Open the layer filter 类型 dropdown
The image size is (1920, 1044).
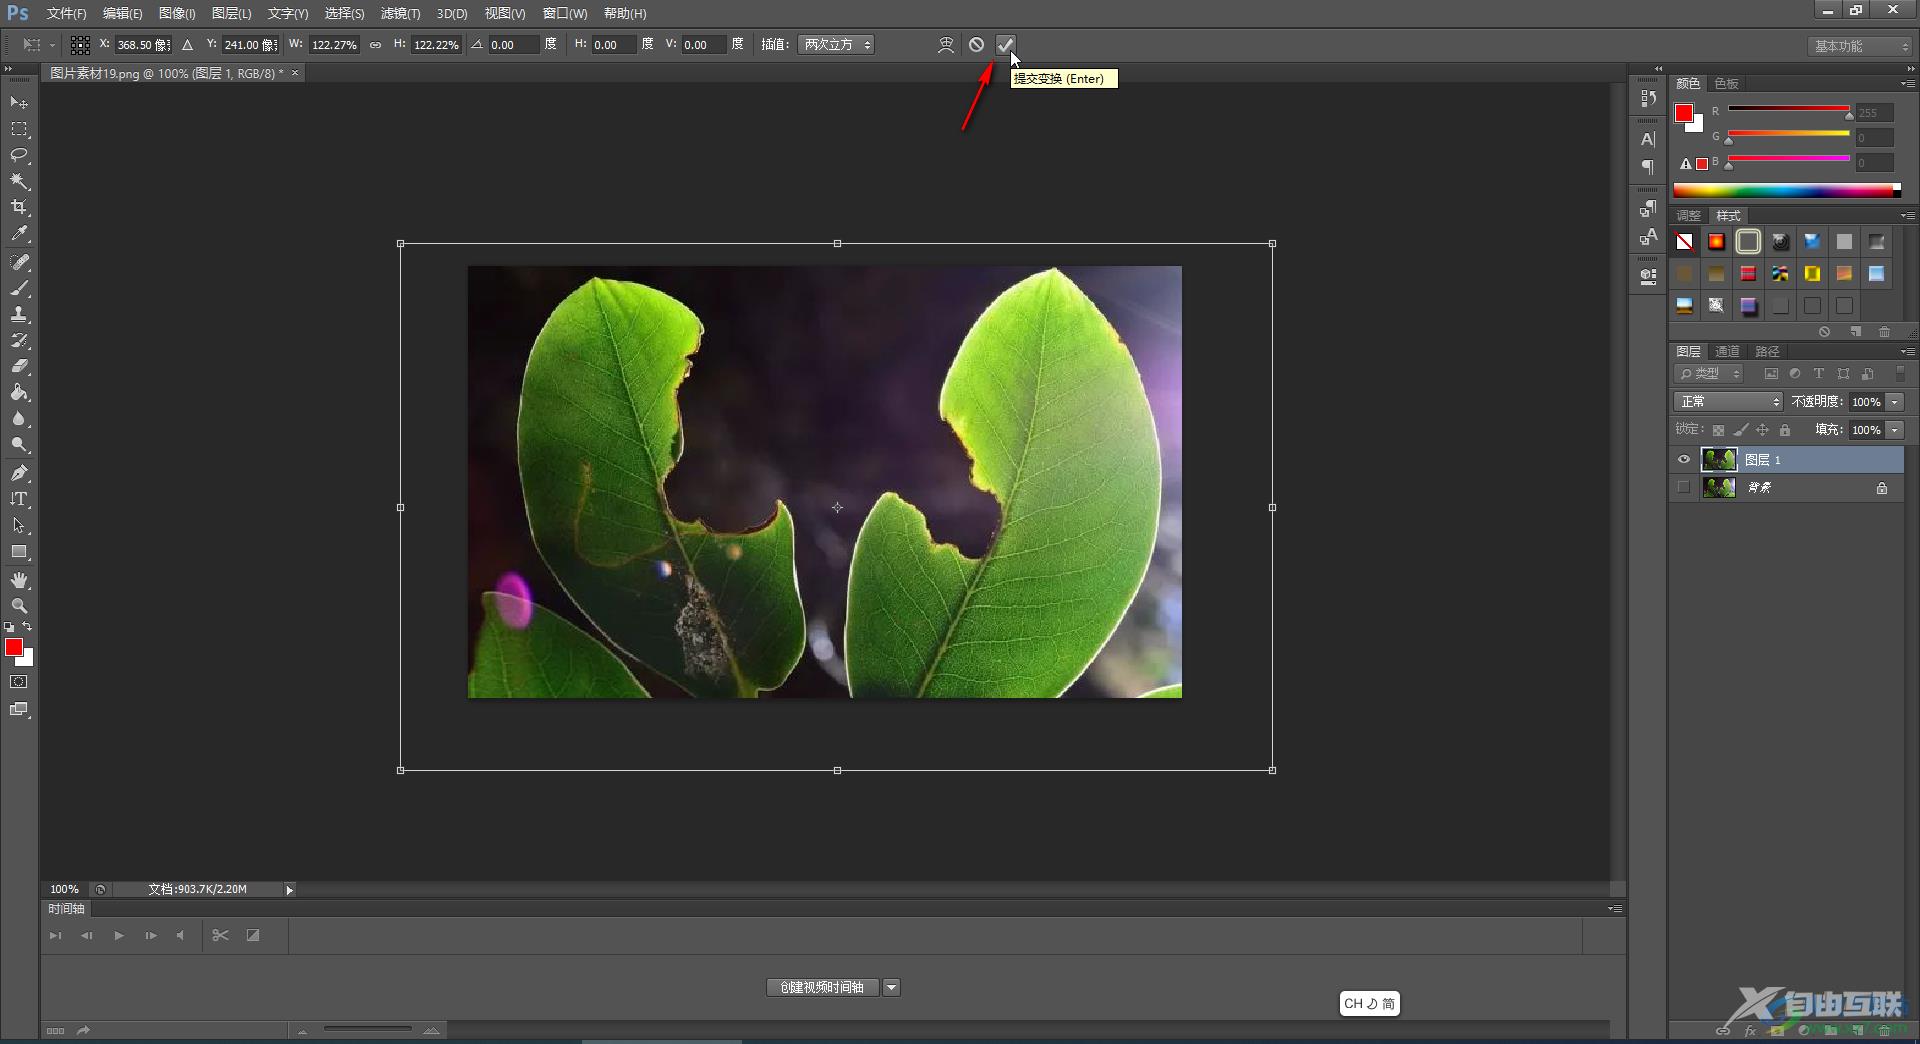1709,373
